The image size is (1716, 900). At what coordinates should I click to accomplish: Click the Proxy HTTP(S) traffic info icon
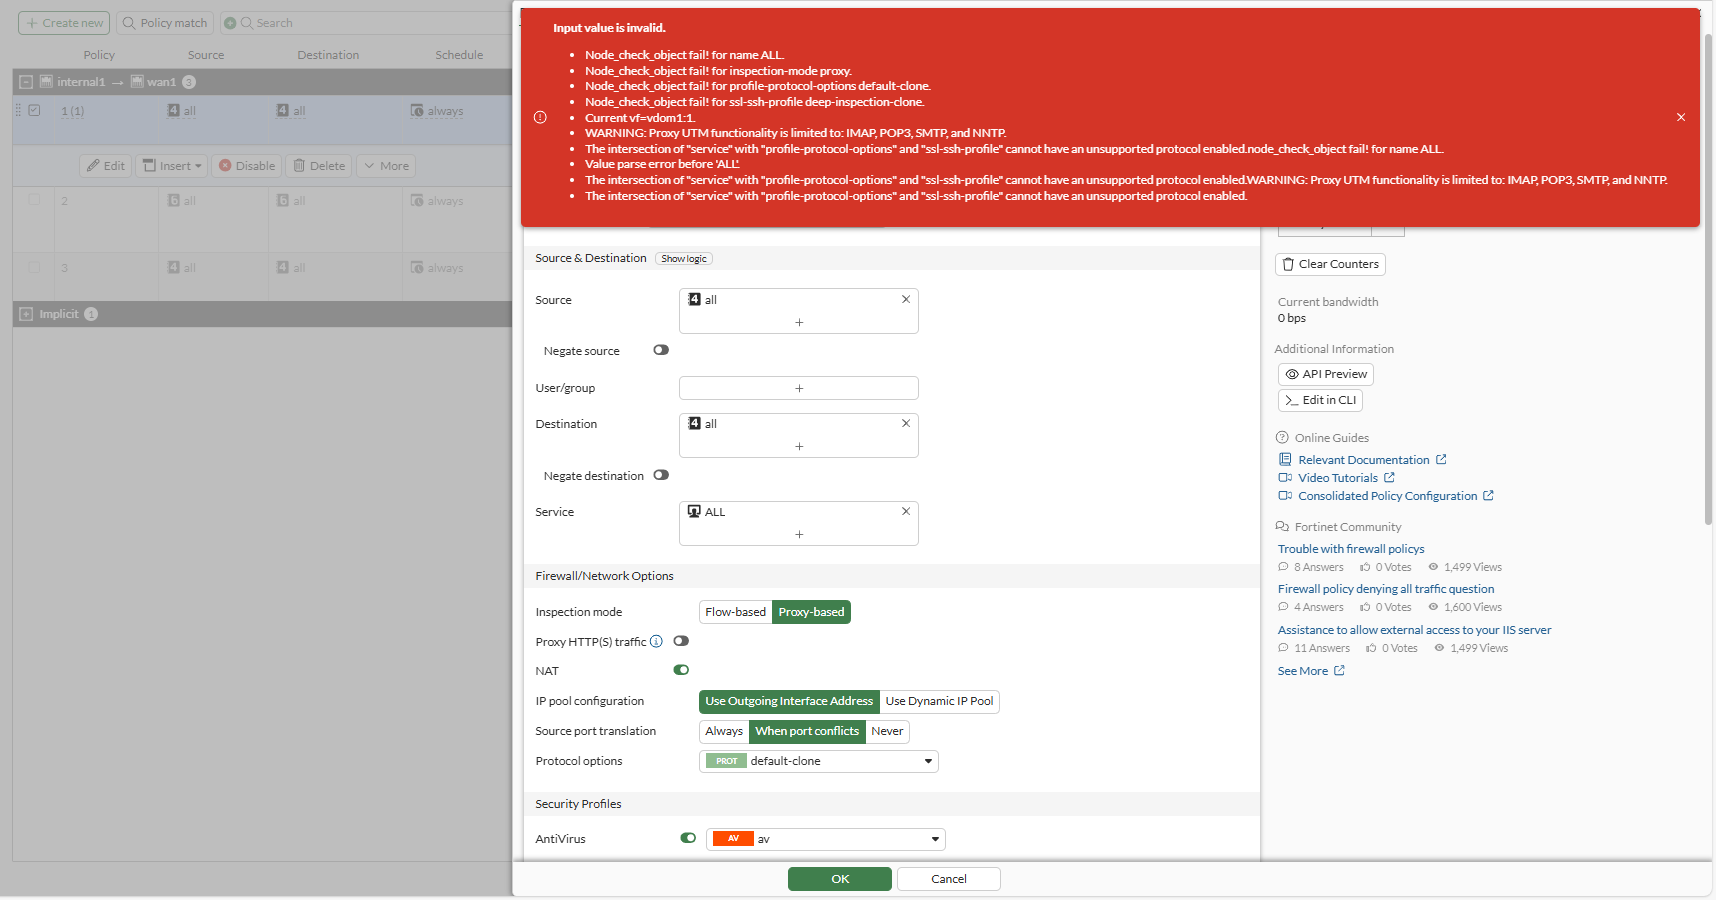pos(656,642)
